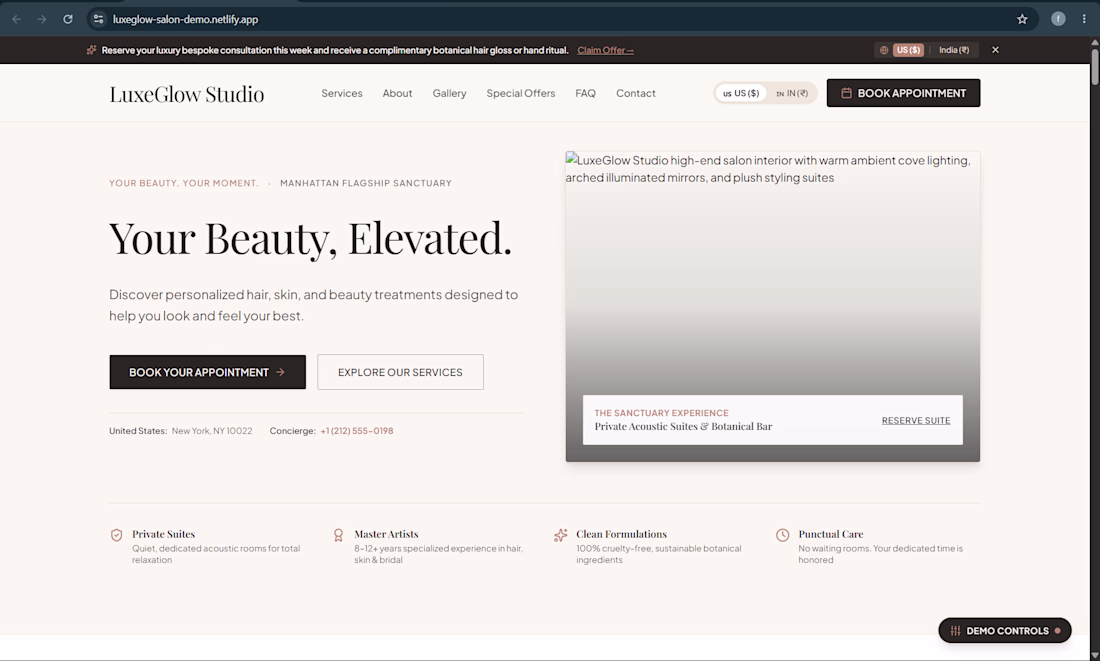Open the browser profile avatar
Screen dimensions: 1100x661
(1058, 19)
